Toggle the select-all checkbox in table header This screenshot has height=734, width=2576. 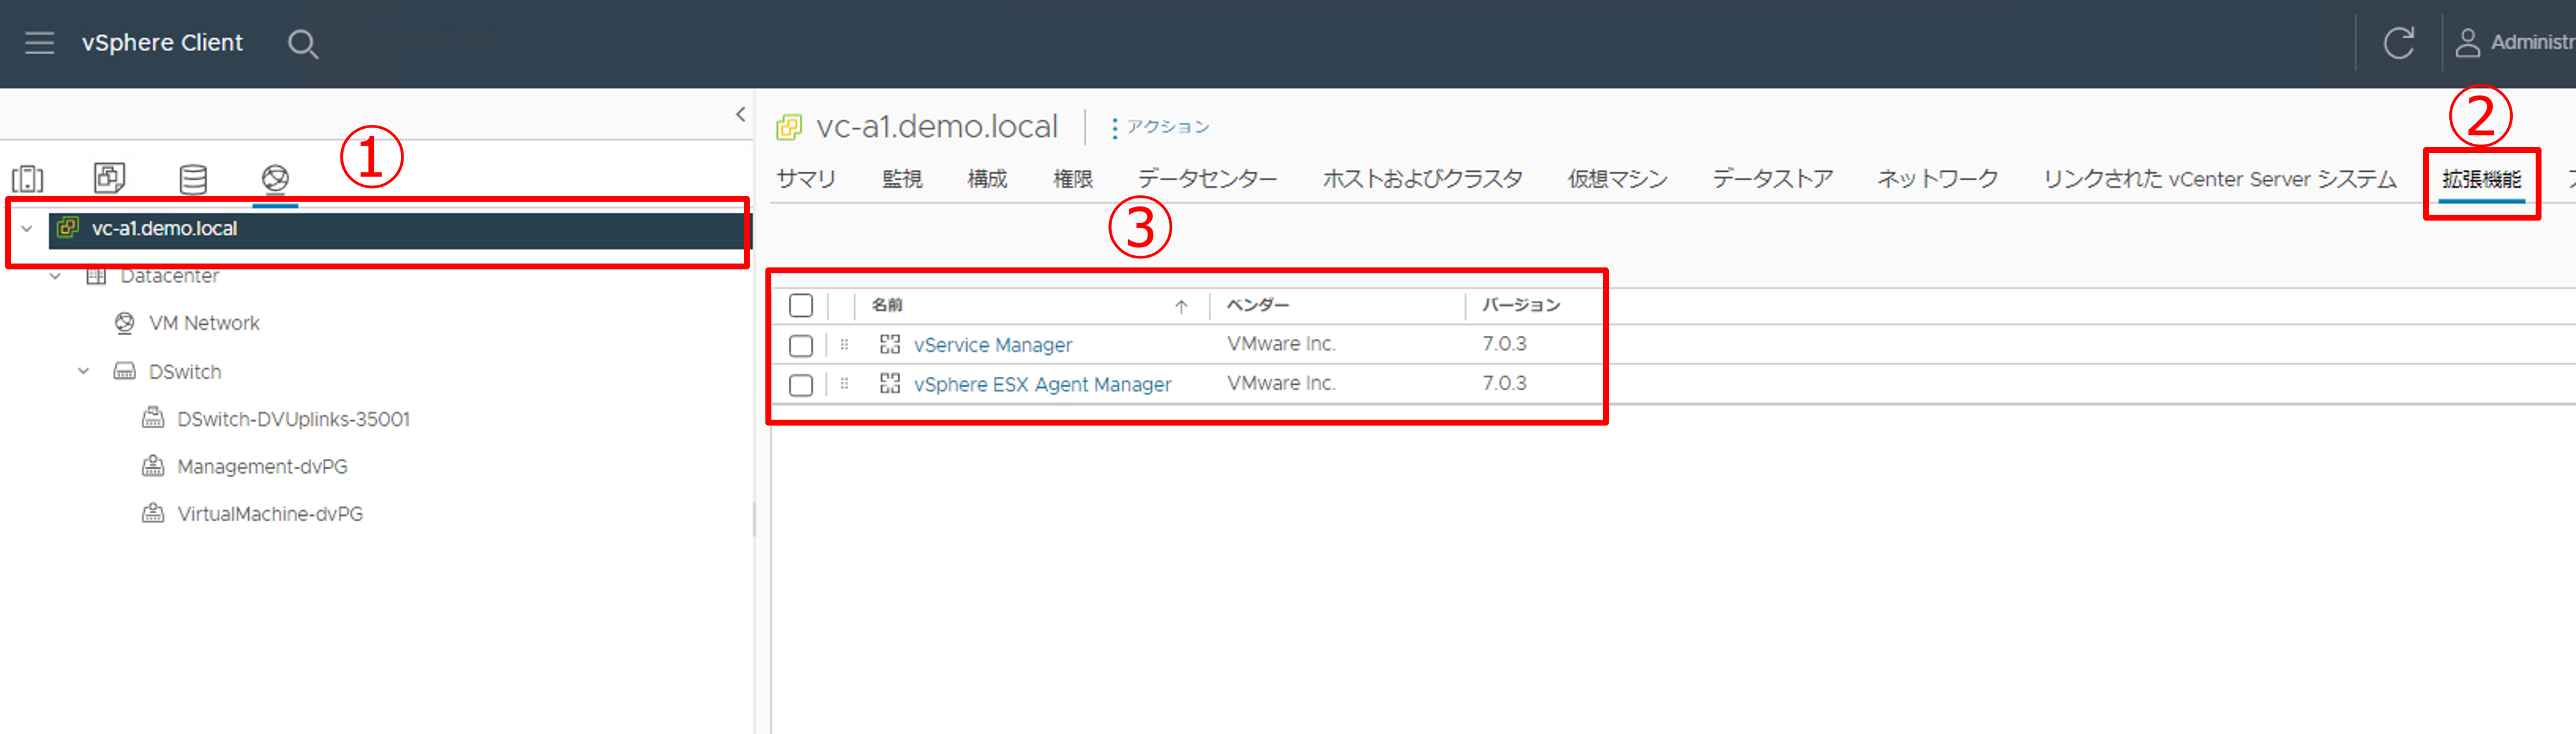[x=800, y=305]
